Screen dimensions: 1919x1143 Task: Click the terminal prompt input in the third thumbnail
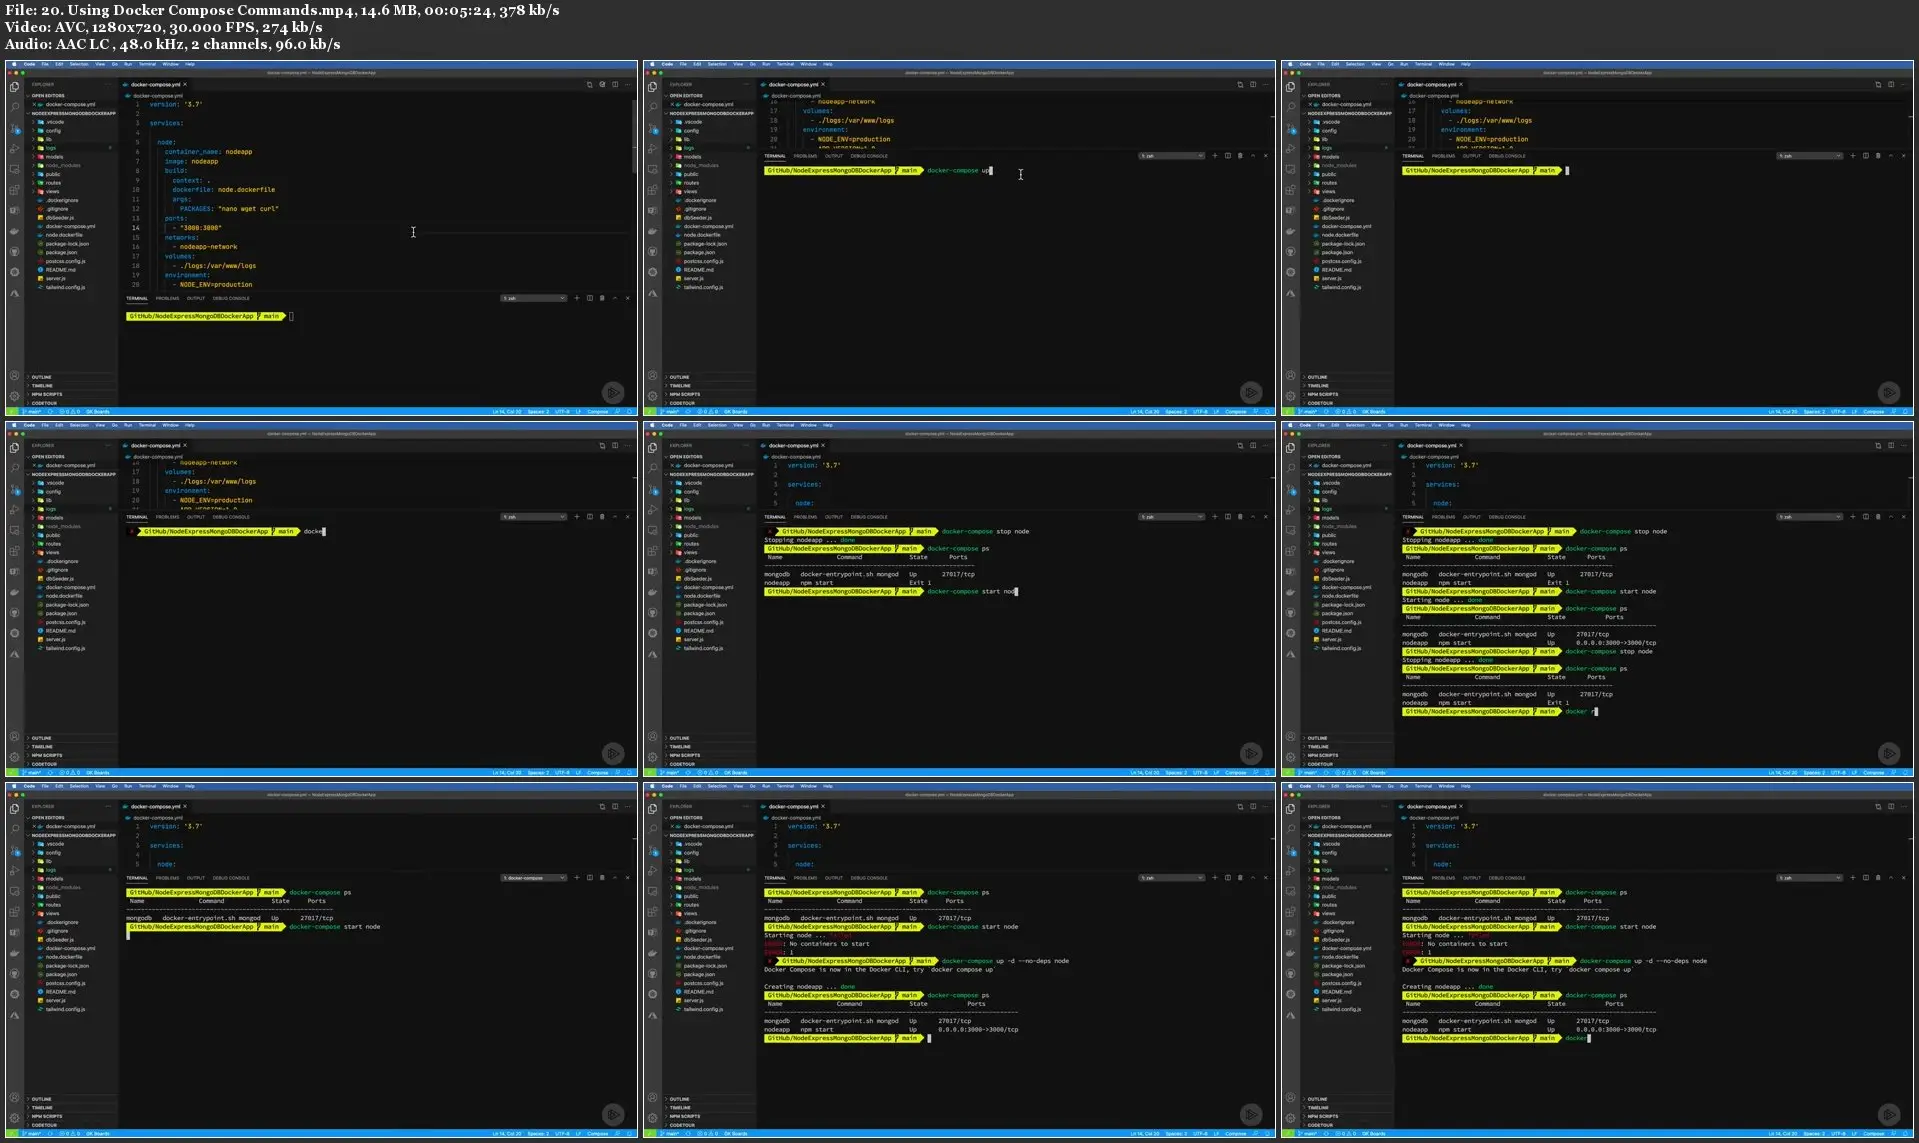(x=1567, y=170)
